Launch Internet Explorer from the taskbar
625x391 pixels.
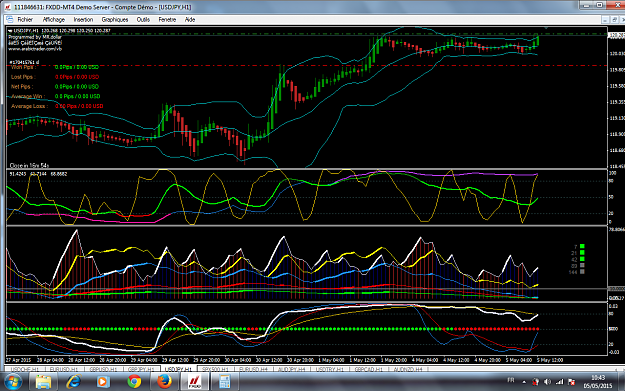[73, 382]
